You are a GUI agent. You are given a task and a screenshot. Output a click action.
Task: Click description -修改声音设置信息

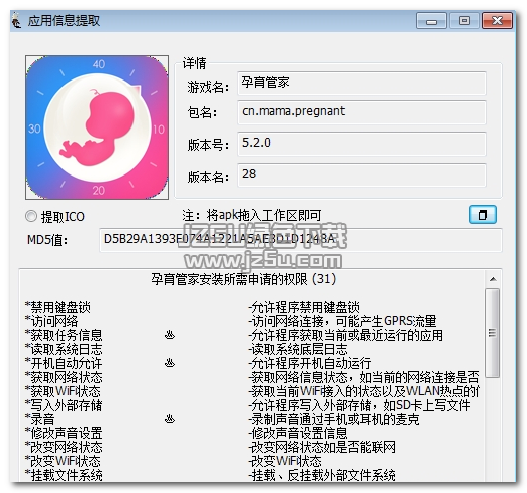(298, 433)
